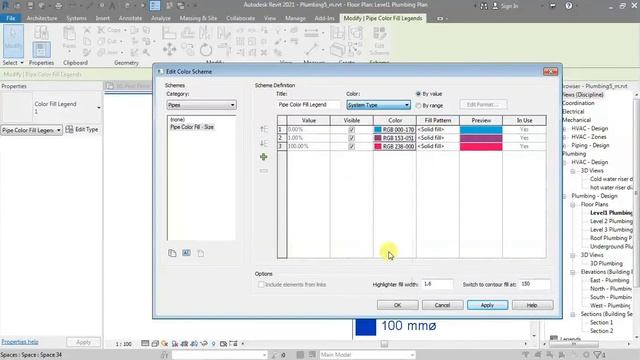The height and width of the screenshot is (360, 640).
Task: Toggle Visible checkbox for row 1
Action: [351, 130]
